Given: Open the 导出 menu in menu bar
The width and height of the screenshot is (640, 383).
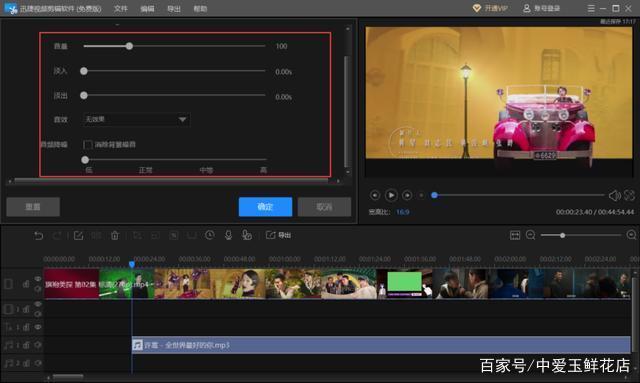Looking at the screenshot, I should click(174, 9).
